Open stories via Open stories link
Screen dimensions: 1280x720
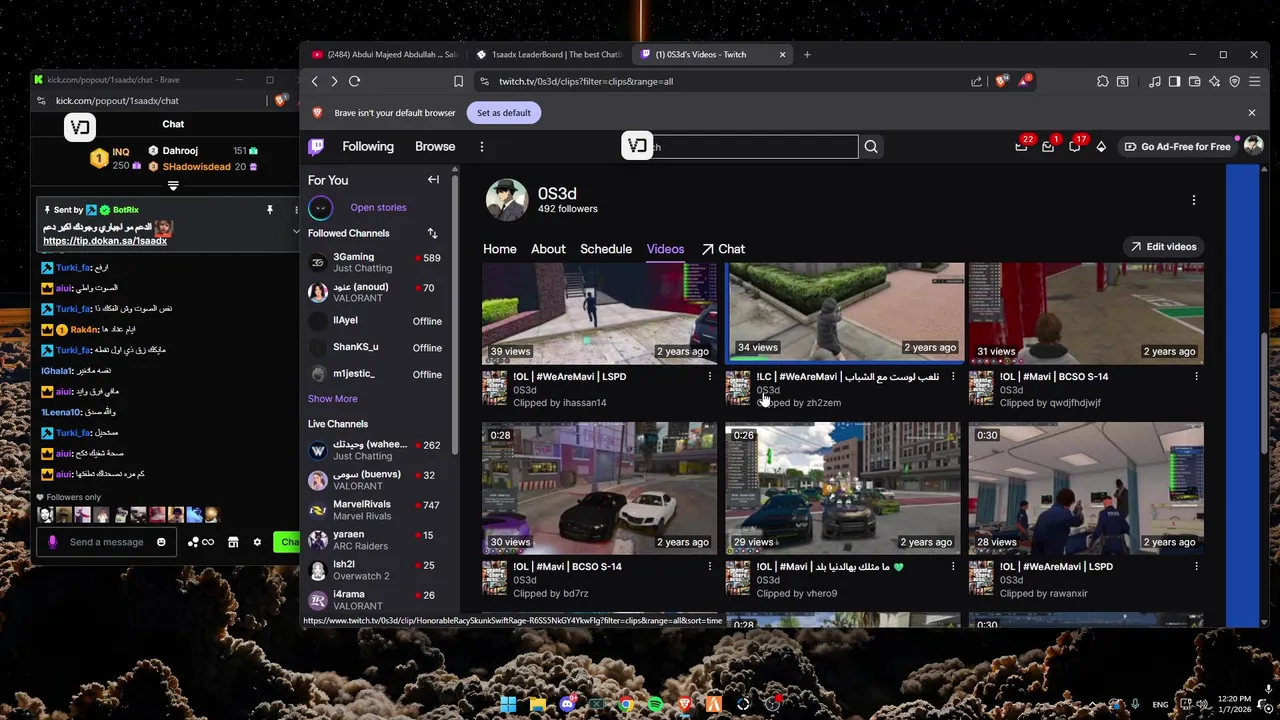click(x=378, y=208)
